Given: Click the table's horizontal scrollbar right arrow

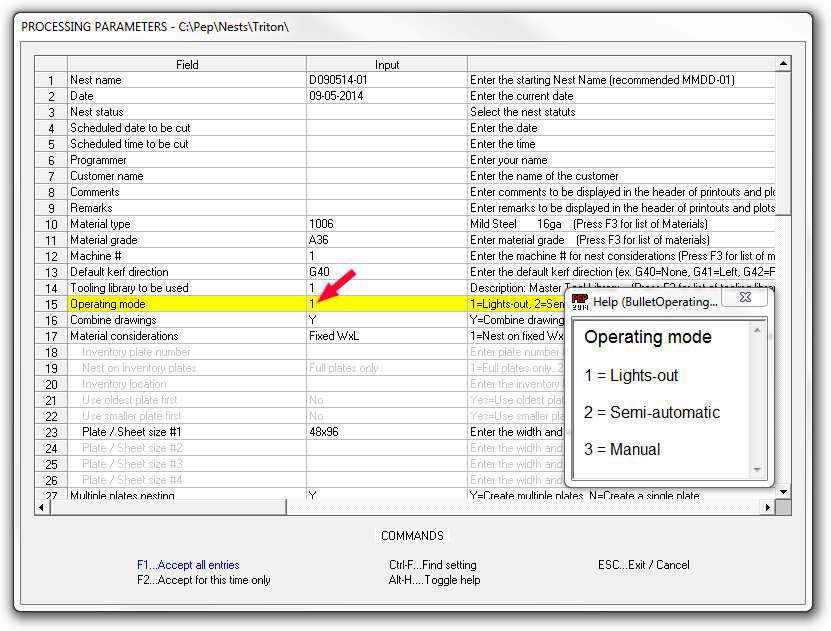Looking at the screenshot, I should (x=768, y=508).
